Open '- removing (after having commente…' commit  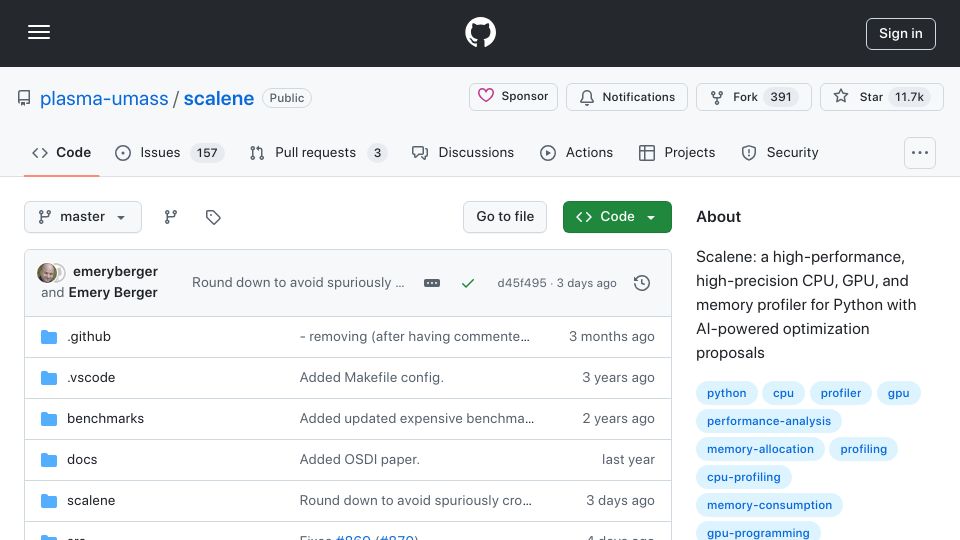tap(414, 337)
